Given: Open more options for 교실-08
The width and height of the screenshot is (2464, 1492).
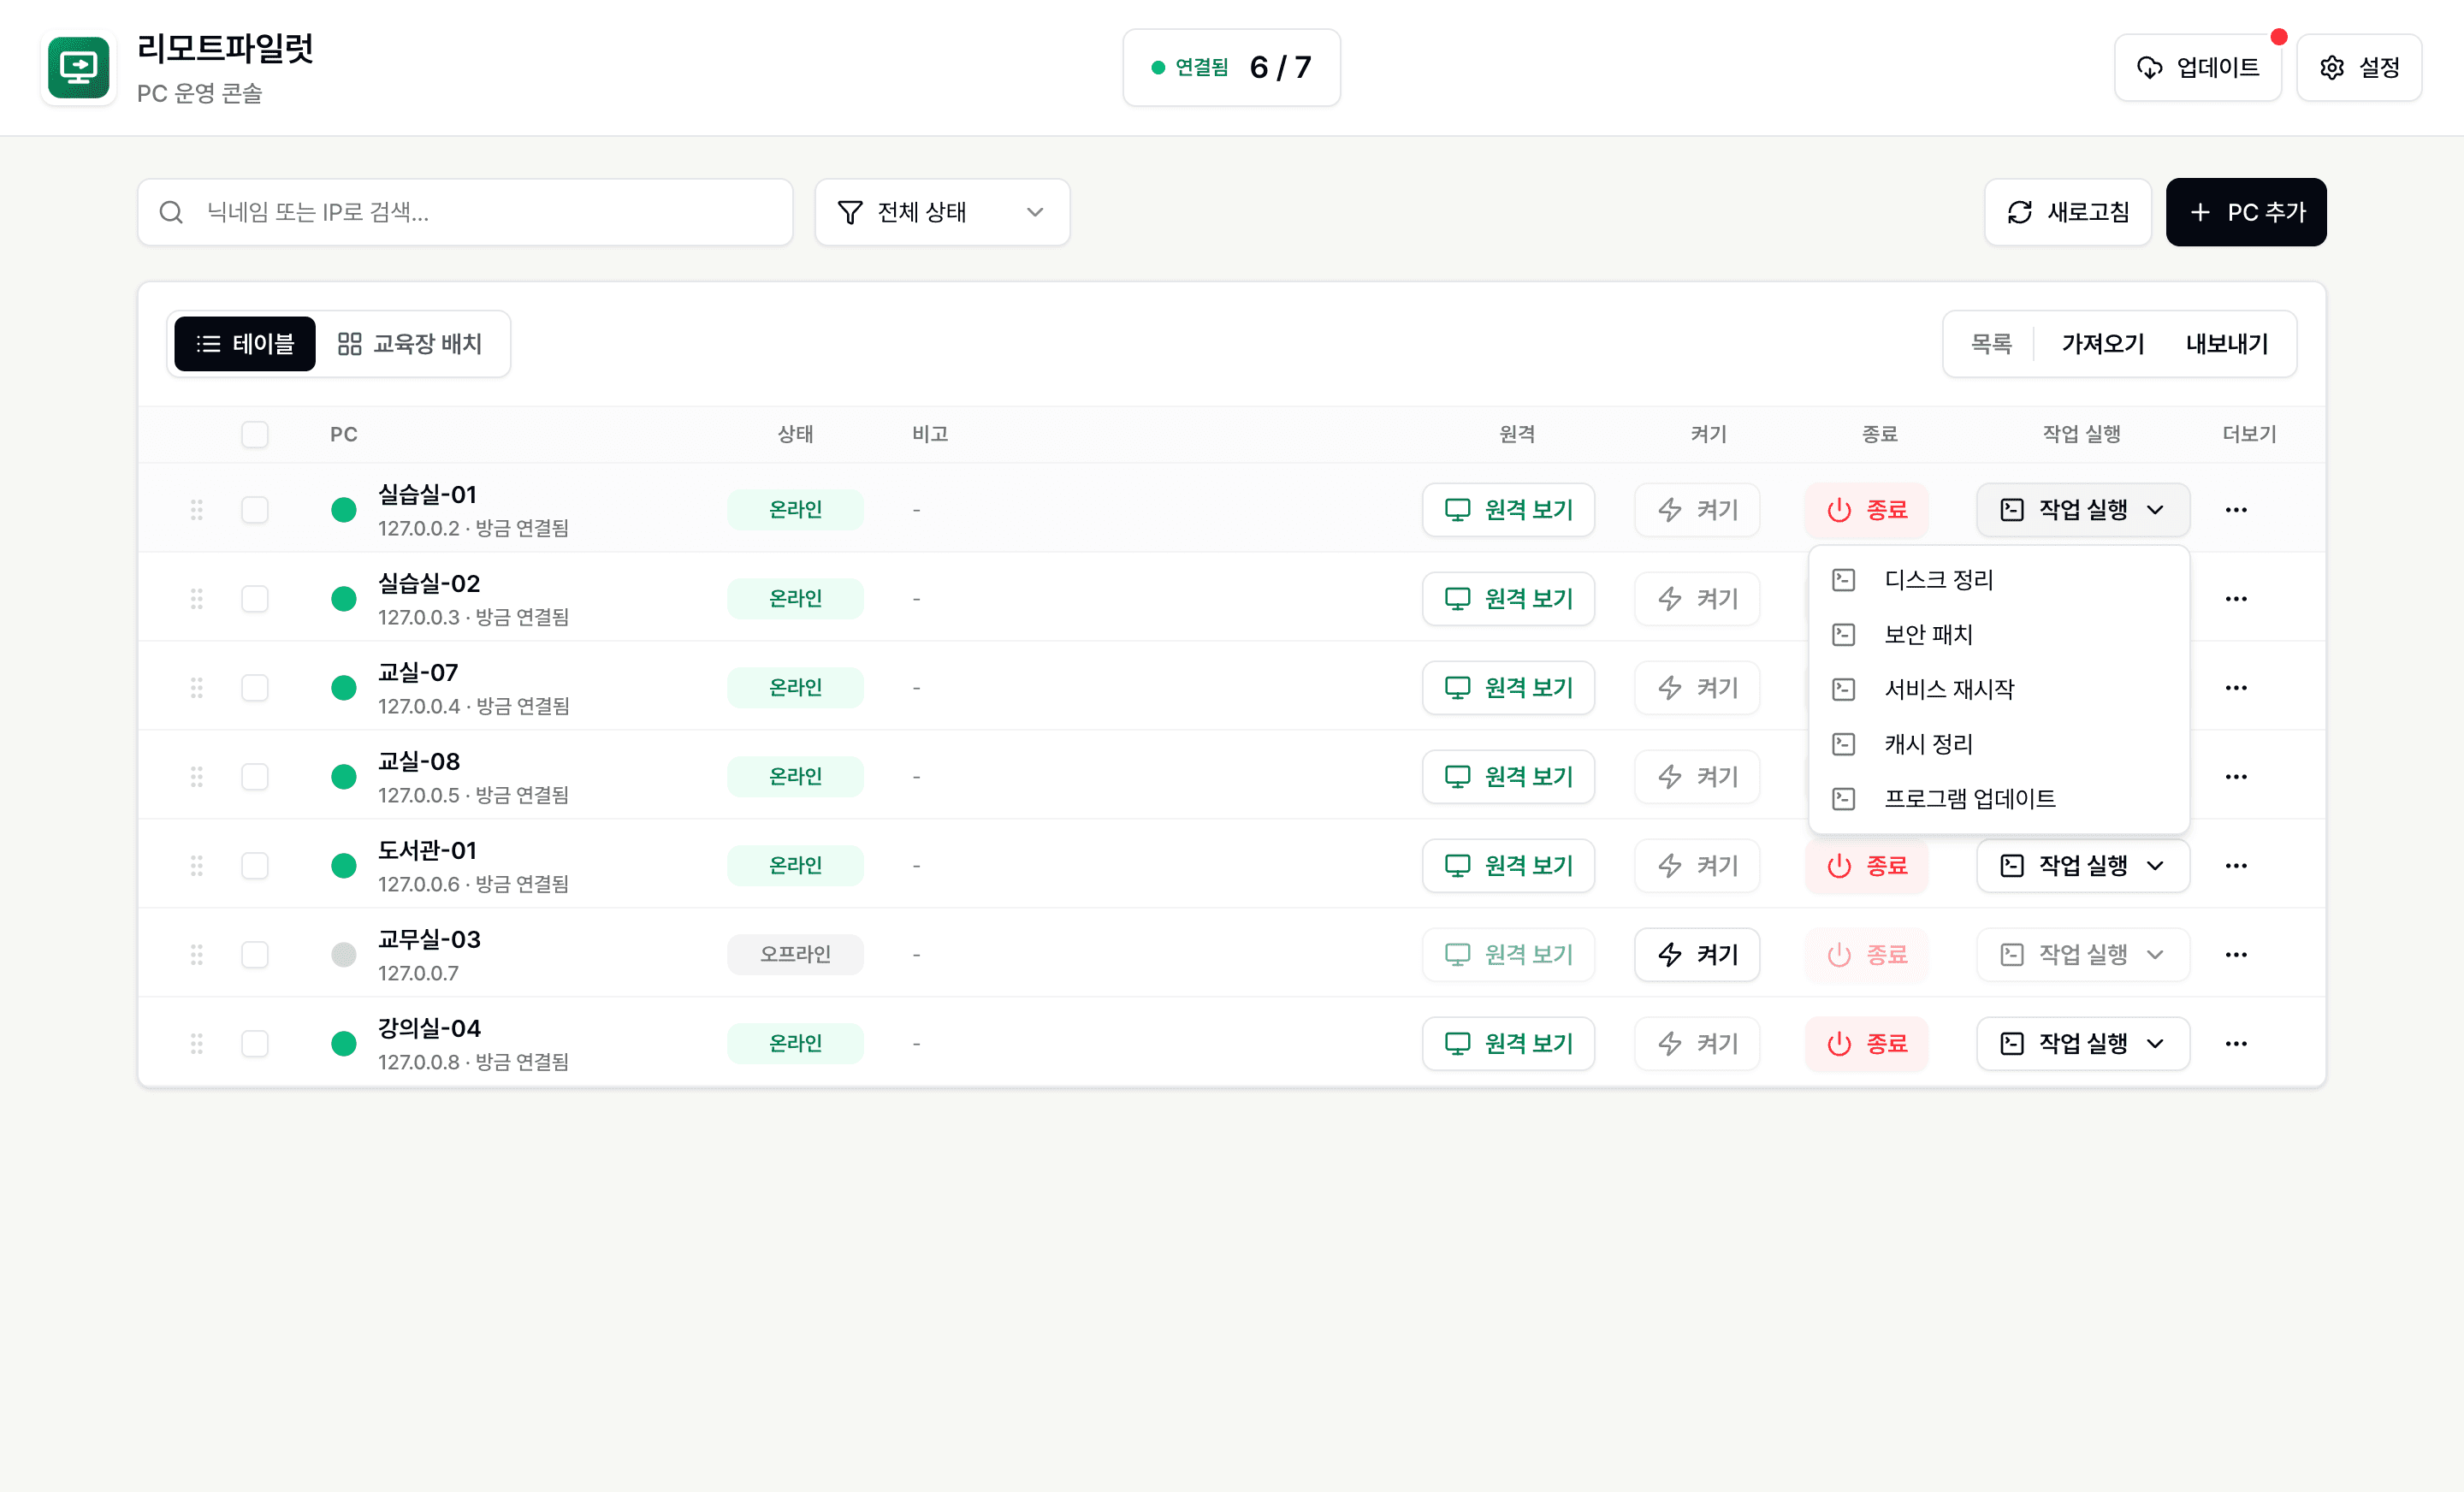Looking at the screenshot, I should (x=2236, y=777).
